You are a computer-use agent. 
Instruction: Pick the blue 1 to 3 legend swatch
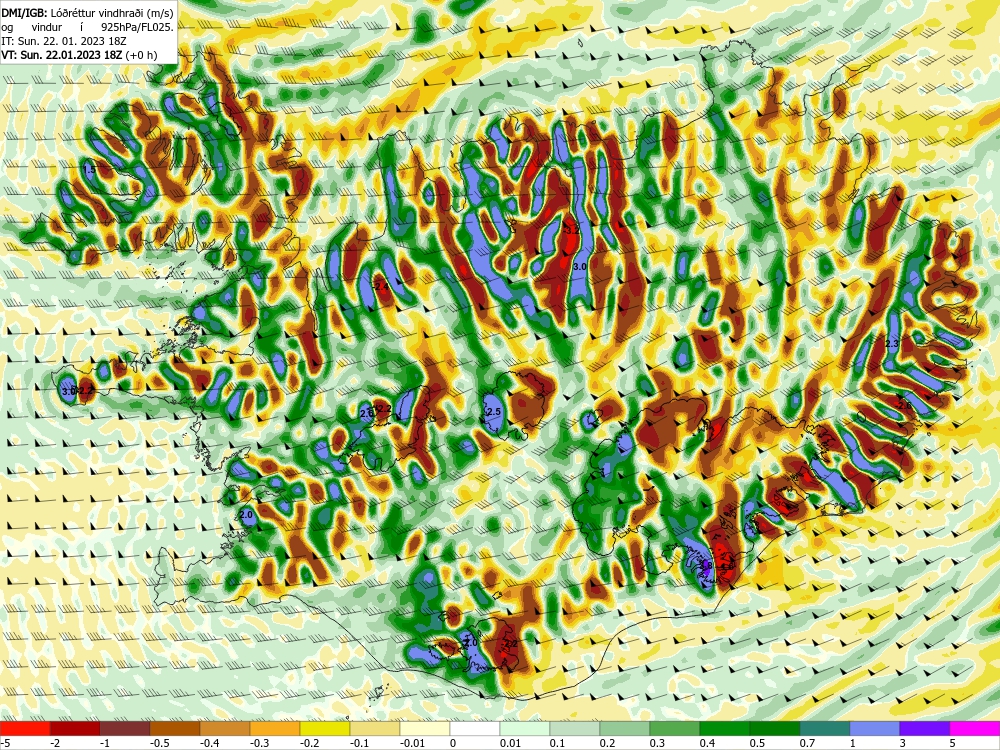click(875, 728)
